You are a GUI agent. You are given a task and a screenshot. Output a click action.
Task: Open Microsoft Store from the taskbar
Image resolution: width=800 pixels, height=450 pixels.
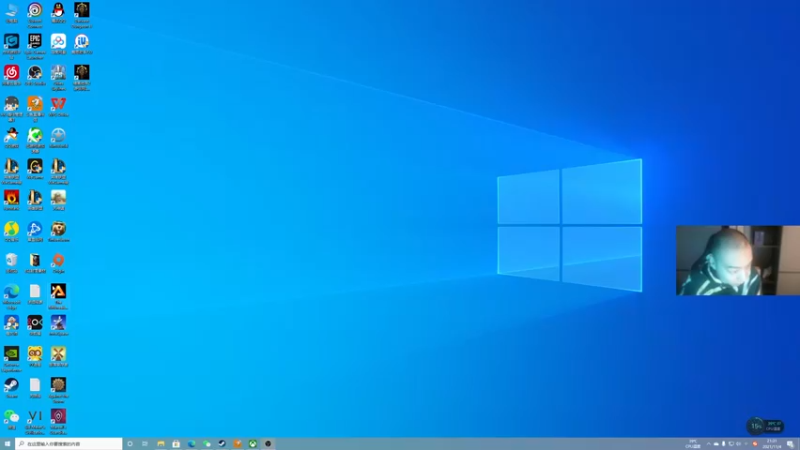click(x=176, y=444)
